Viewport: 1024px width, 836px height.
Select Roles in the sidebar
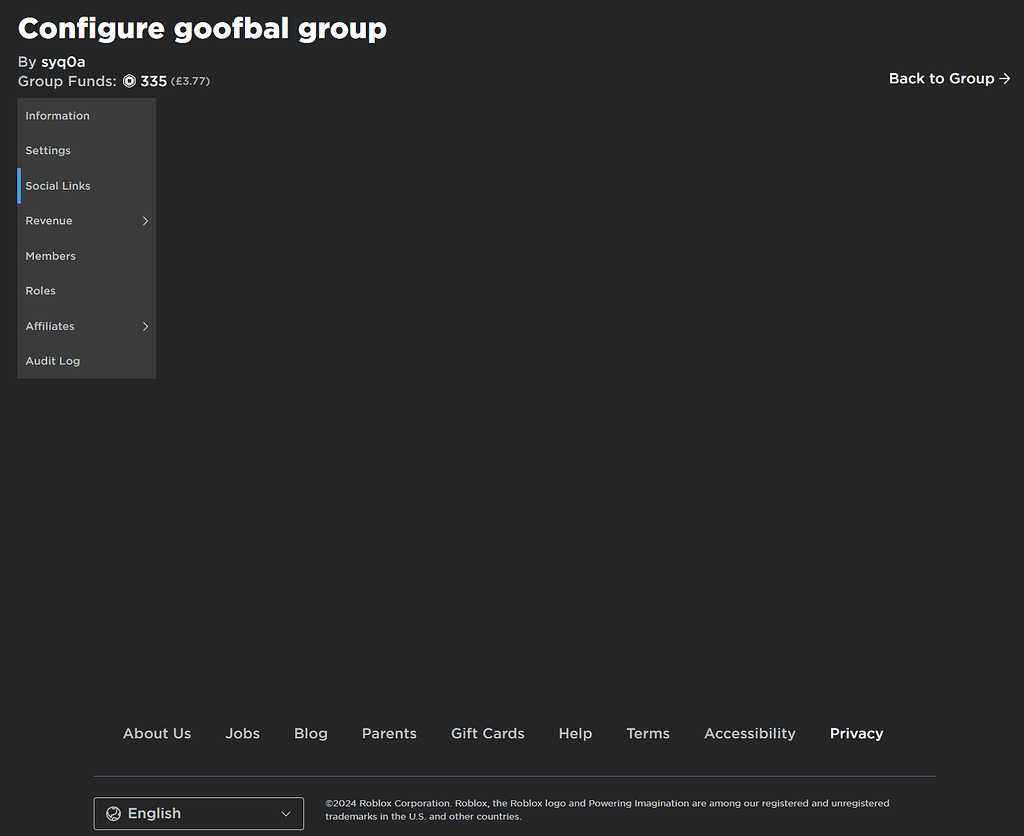tap(40, 290)
